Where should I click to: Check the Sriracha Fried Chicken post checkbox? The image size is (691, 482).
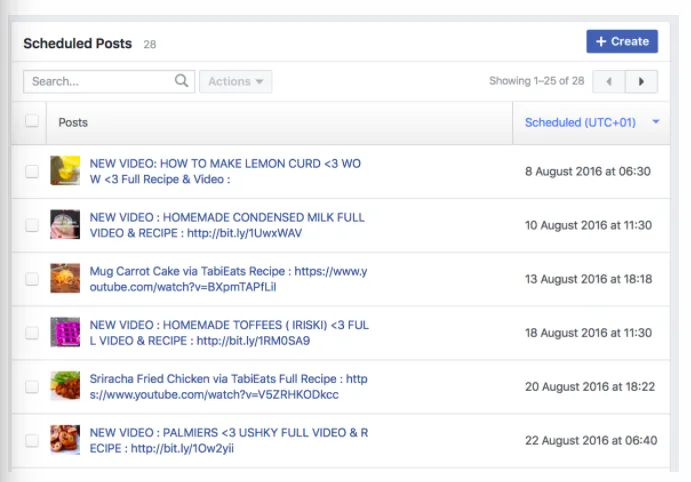(32, 386)
